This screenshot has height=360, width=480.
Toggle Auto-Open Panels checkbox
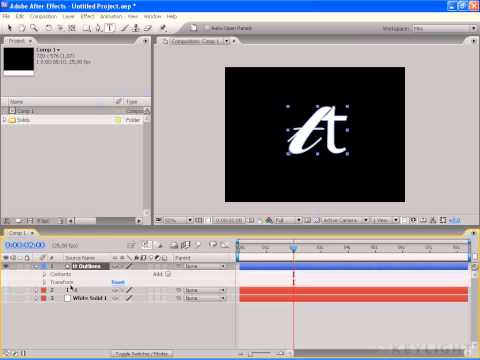coord(207,28)
